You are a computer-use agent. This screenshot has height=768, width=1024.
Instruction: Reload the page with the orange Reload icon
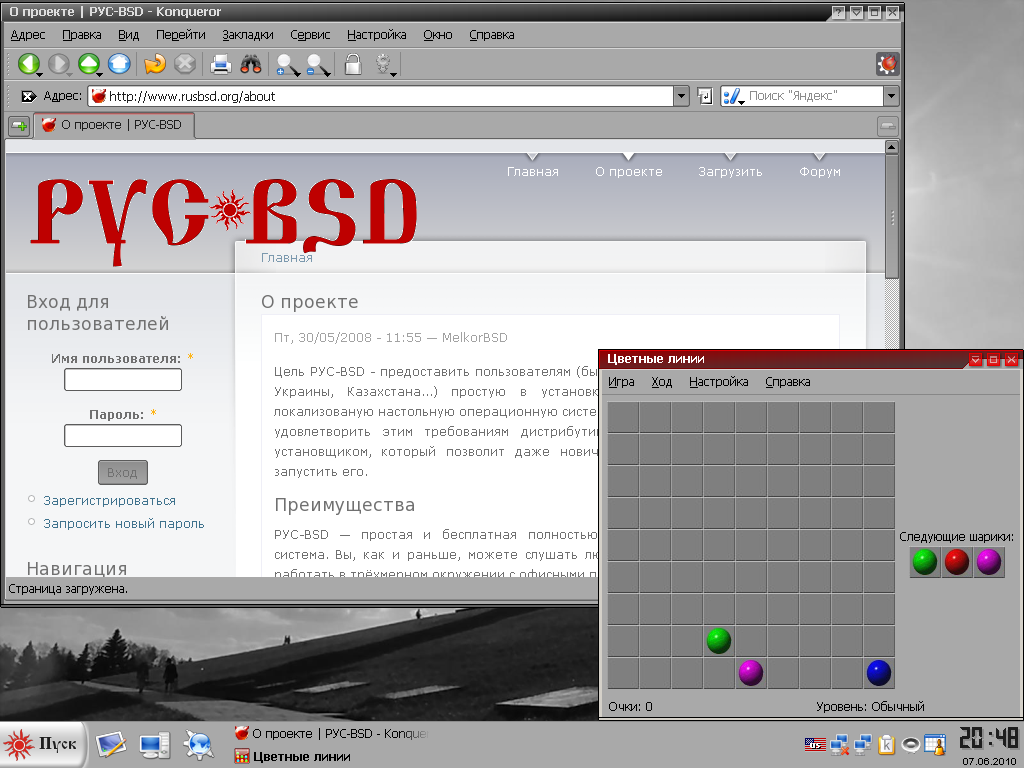155,64
